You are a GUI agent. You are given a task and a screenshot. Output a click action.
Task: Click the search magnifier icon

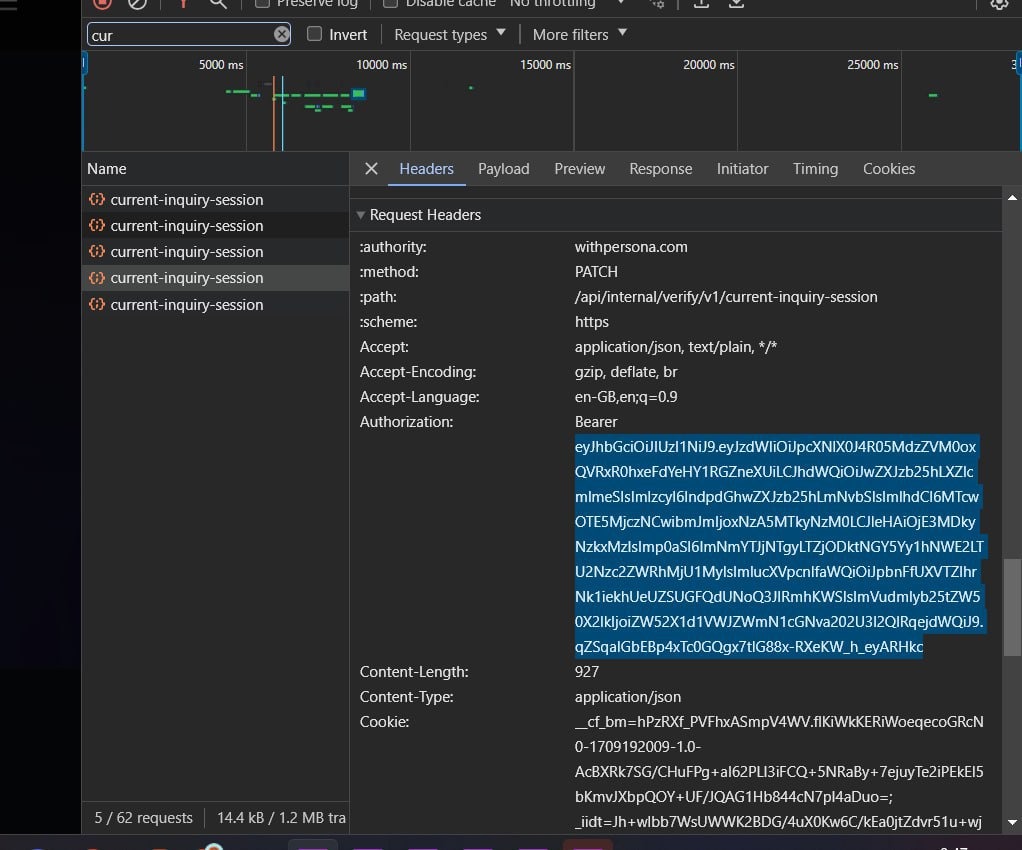tap(218, 3)
